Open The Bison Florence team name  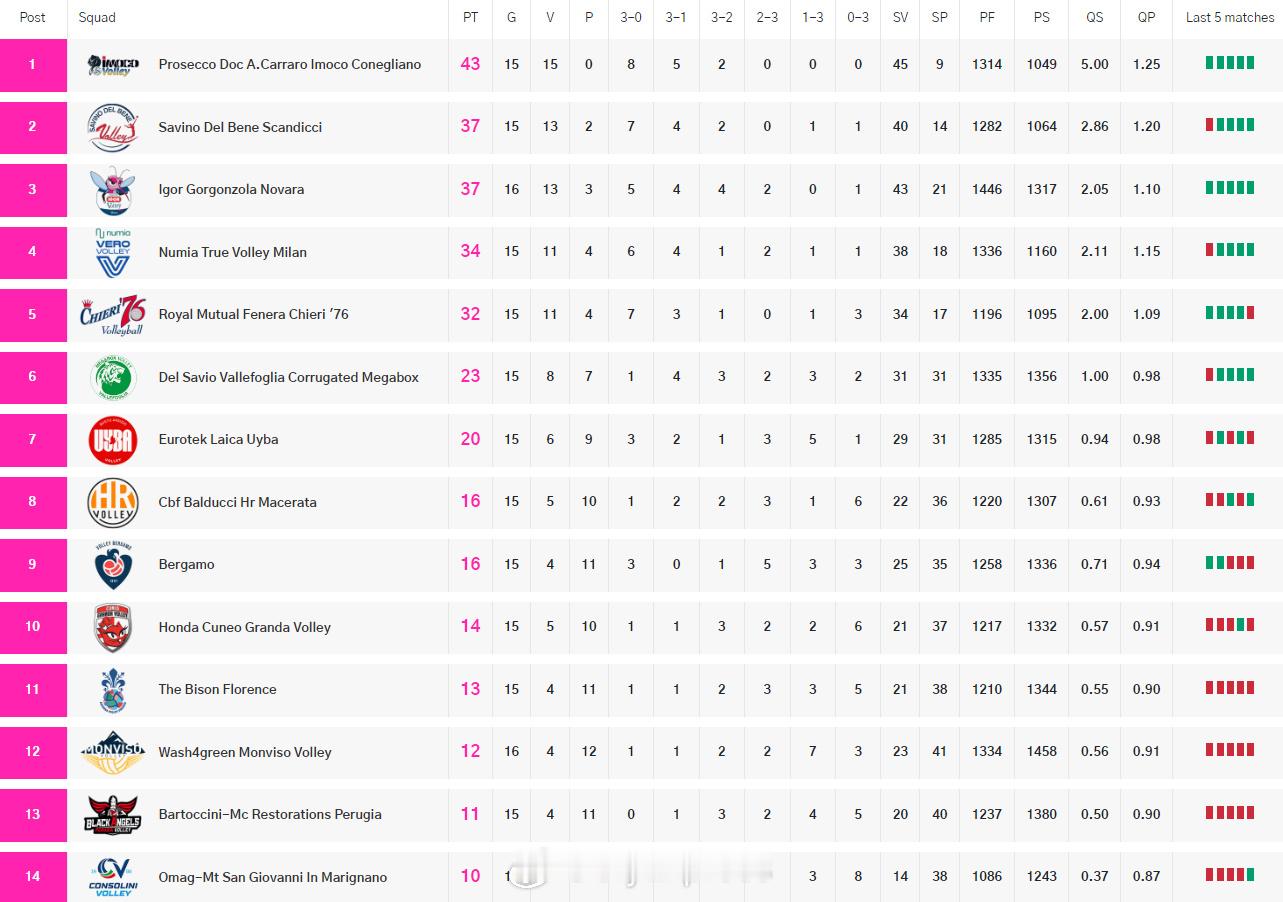217,689
